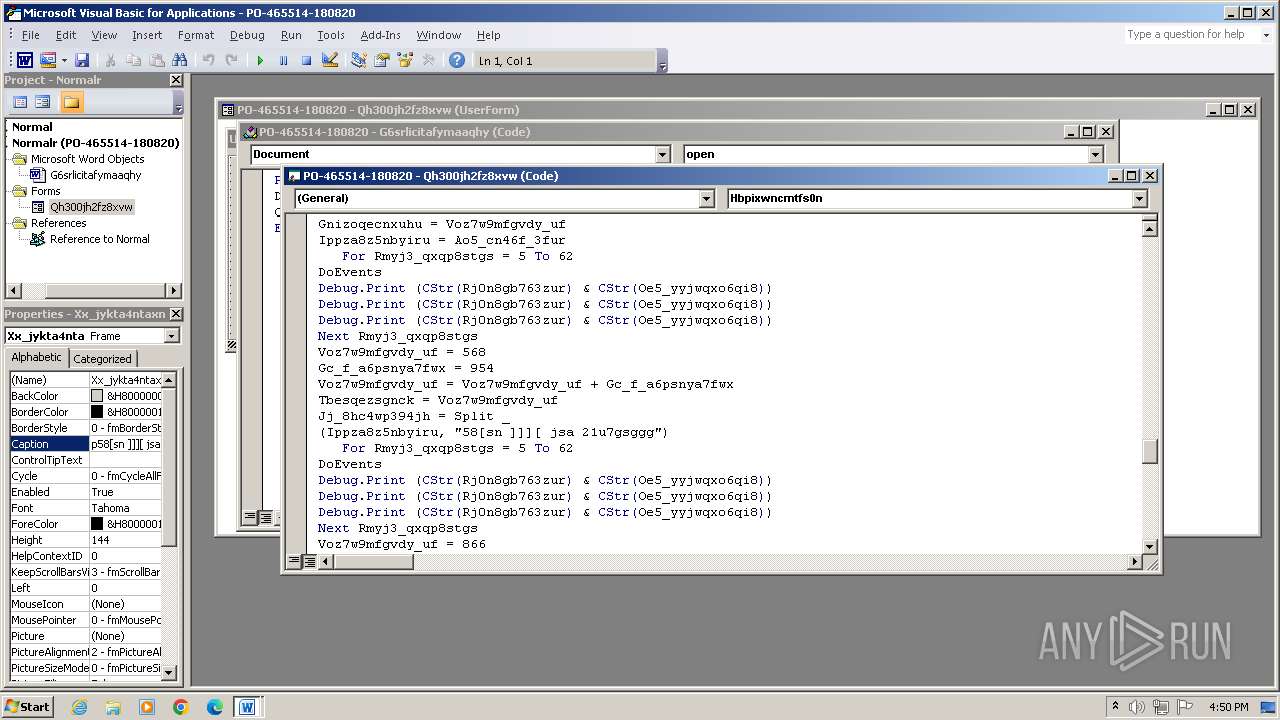Click the Break pause icon

pyautogui.click(x=283, y=61)
